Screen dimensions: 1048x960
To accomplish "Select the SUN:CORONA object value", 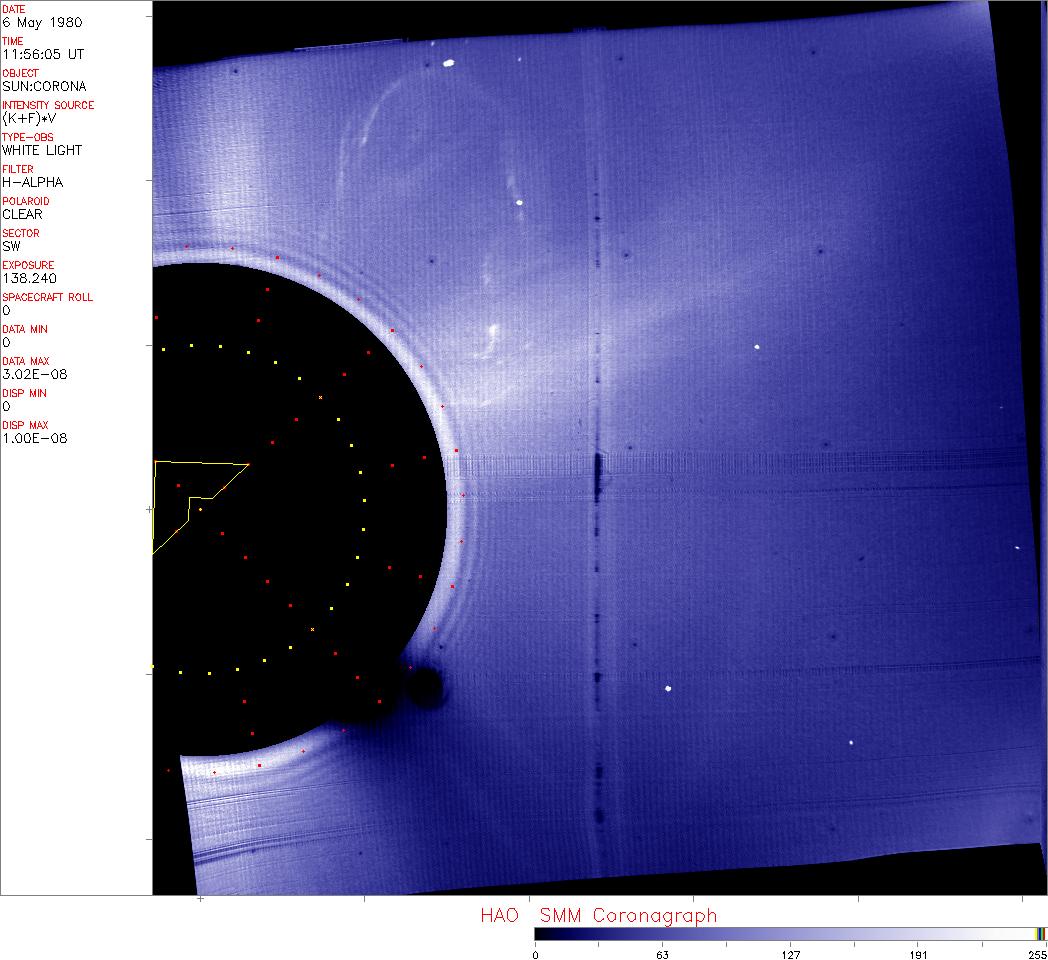I will (x=44, y=86).
